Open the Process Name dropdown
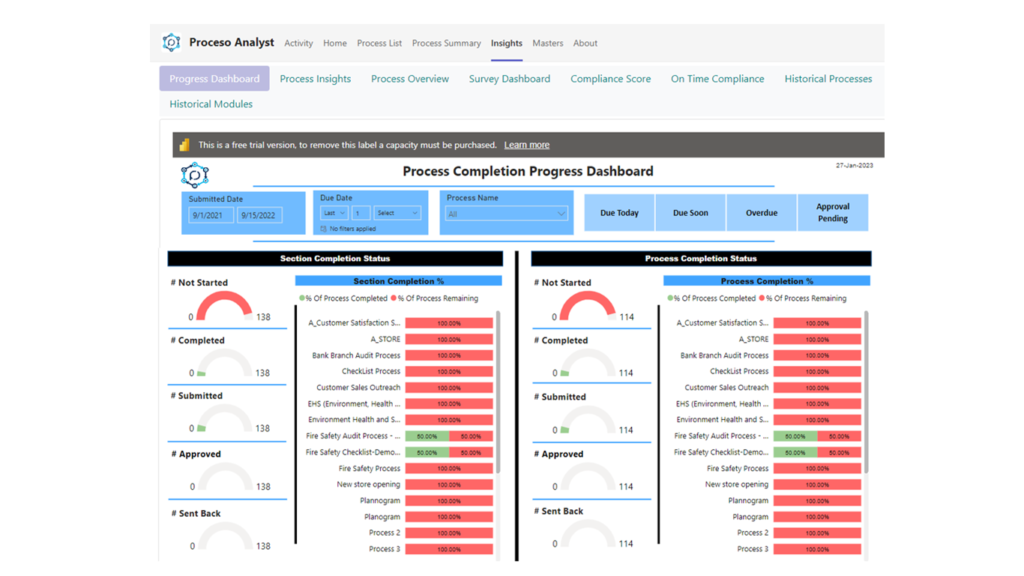The height and width of the screenshot is (576, 1024). tap(506, 214)
